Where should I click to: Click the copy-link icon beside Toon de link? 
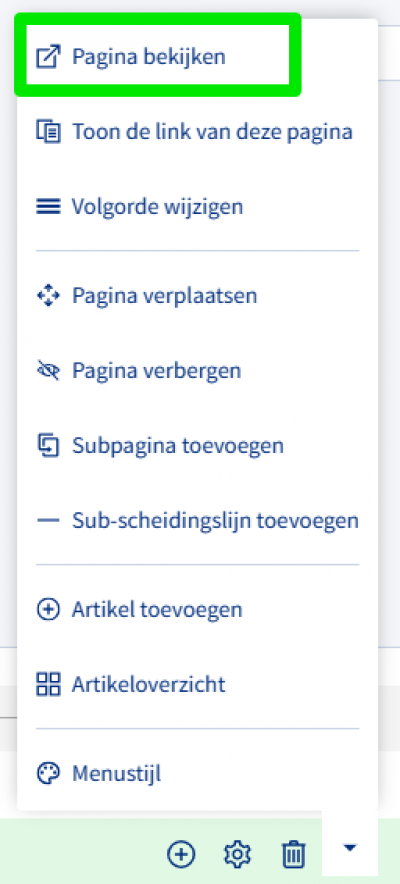tap(48, 131)
